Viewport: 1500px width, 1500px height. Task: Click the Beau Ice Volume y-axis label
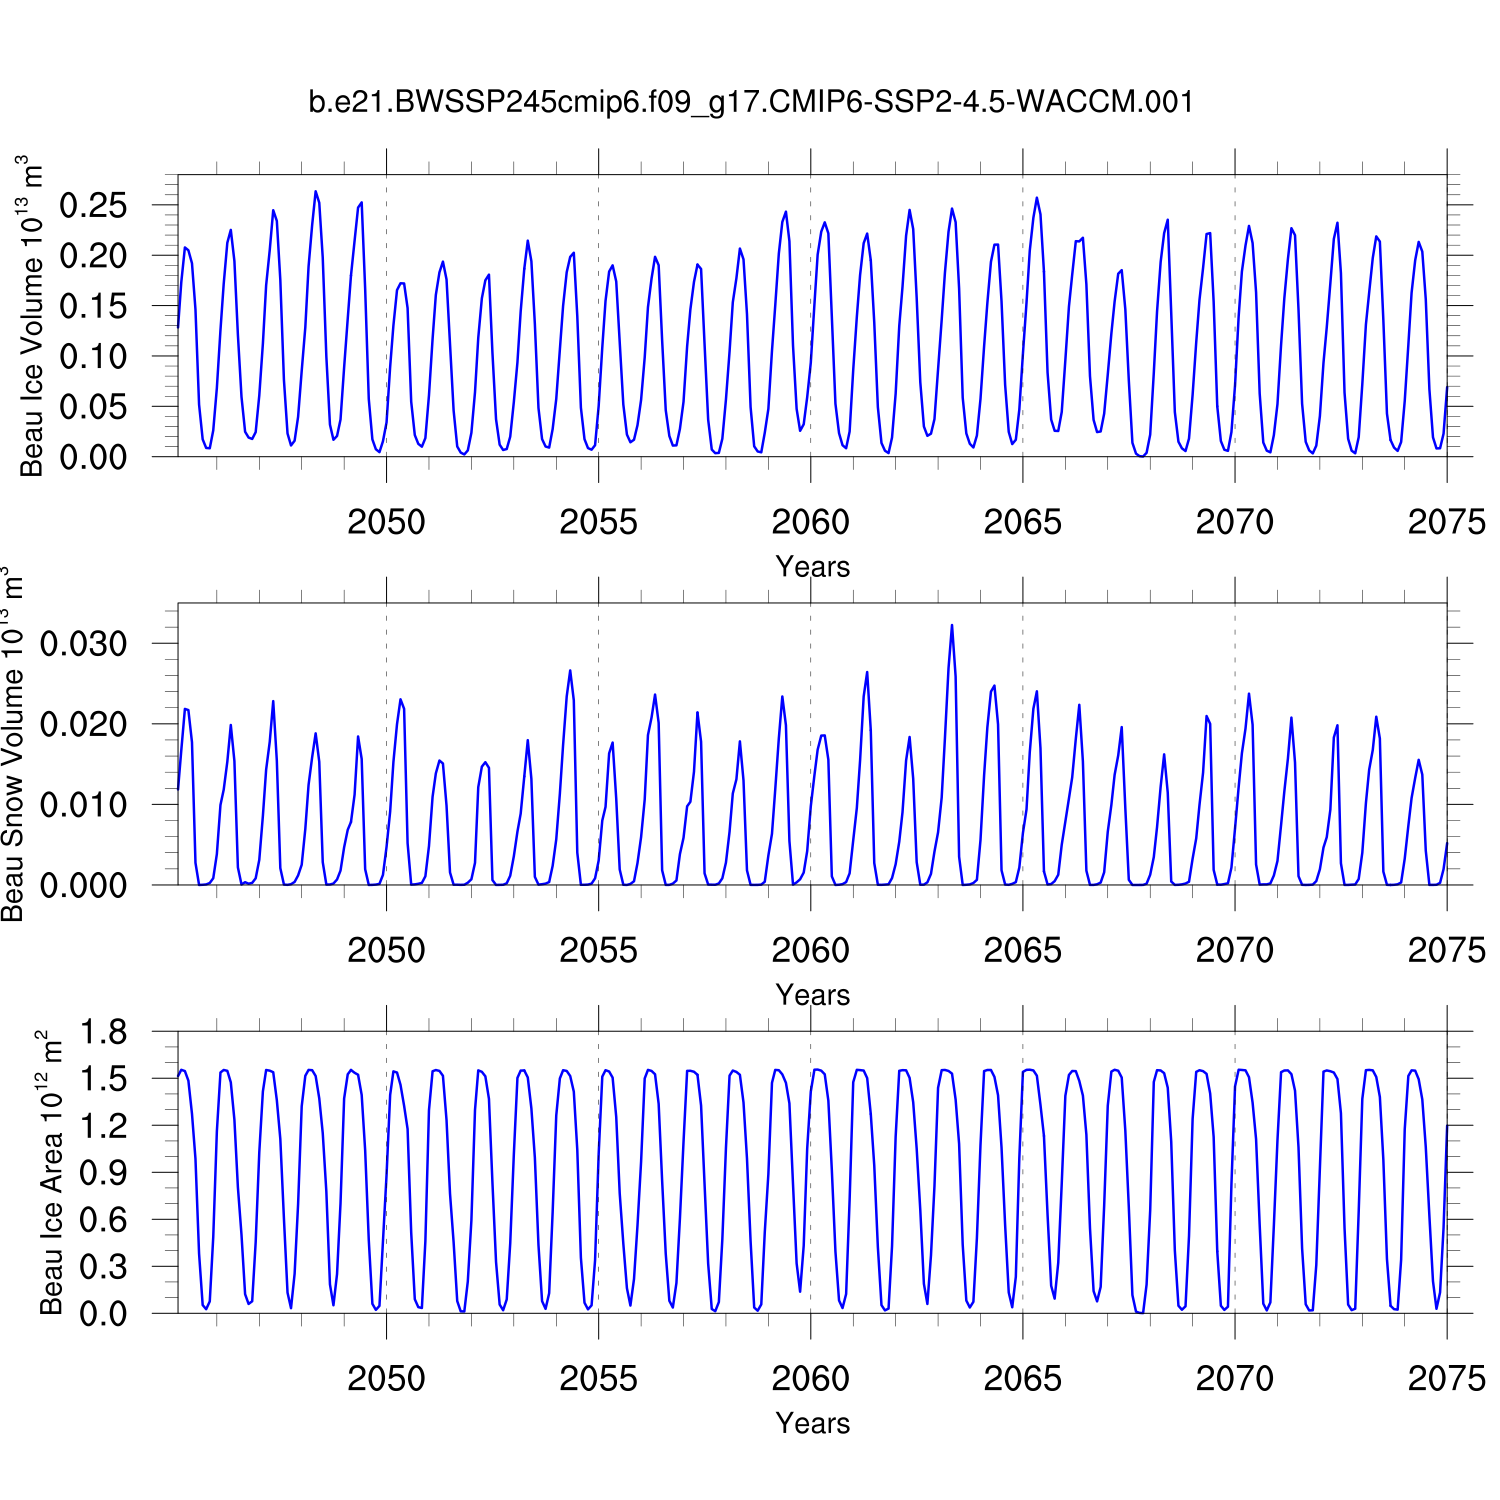click(32, 316)
